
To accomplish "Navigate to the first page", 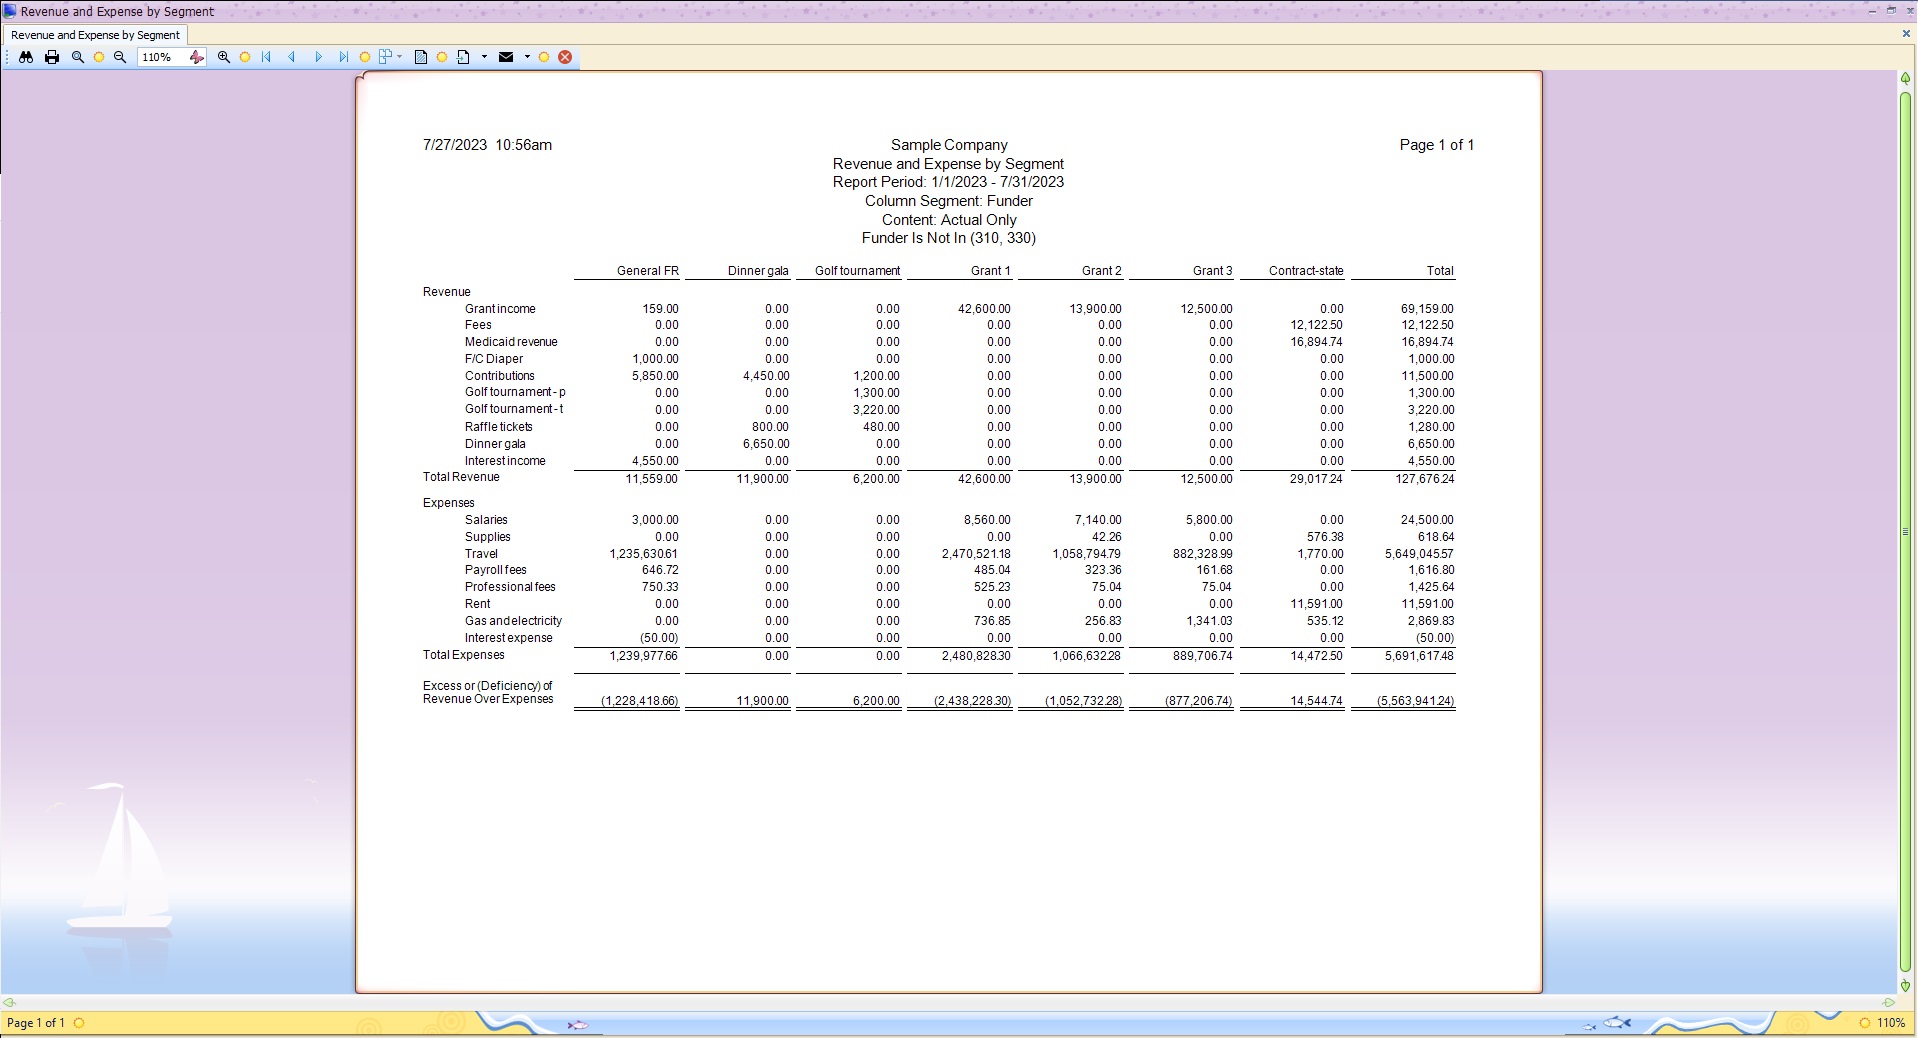I will (x=265, y=57).
